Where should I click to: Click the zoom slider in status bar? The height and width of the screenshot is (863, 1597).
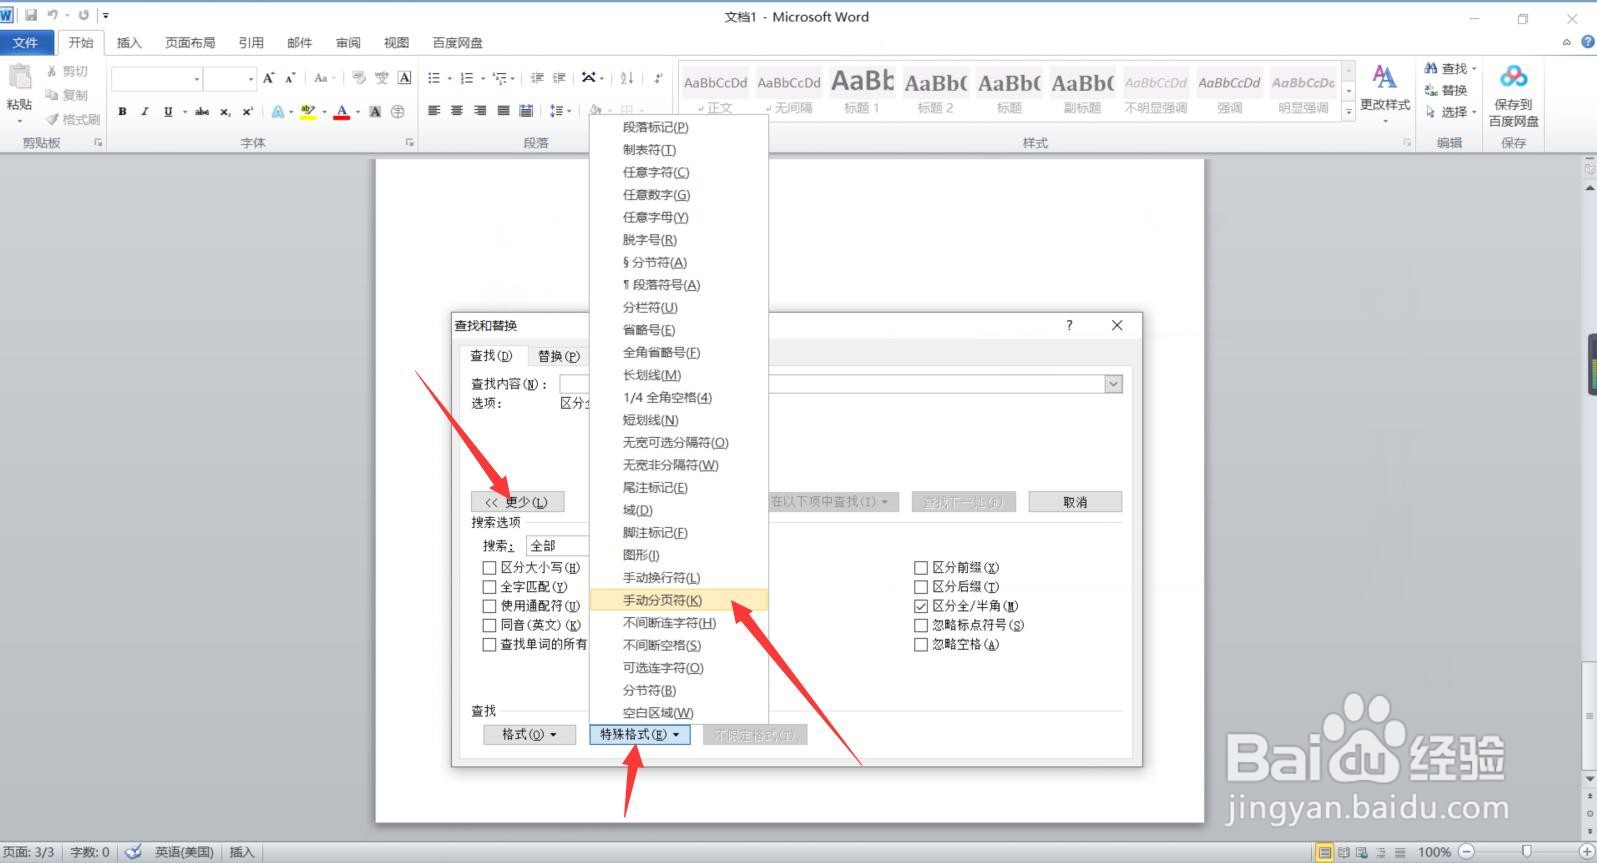tap(1526, 851)
